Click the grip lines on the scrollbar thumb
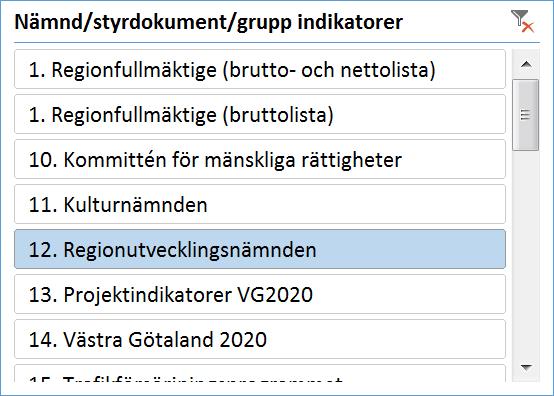 [x=525, y=115]
